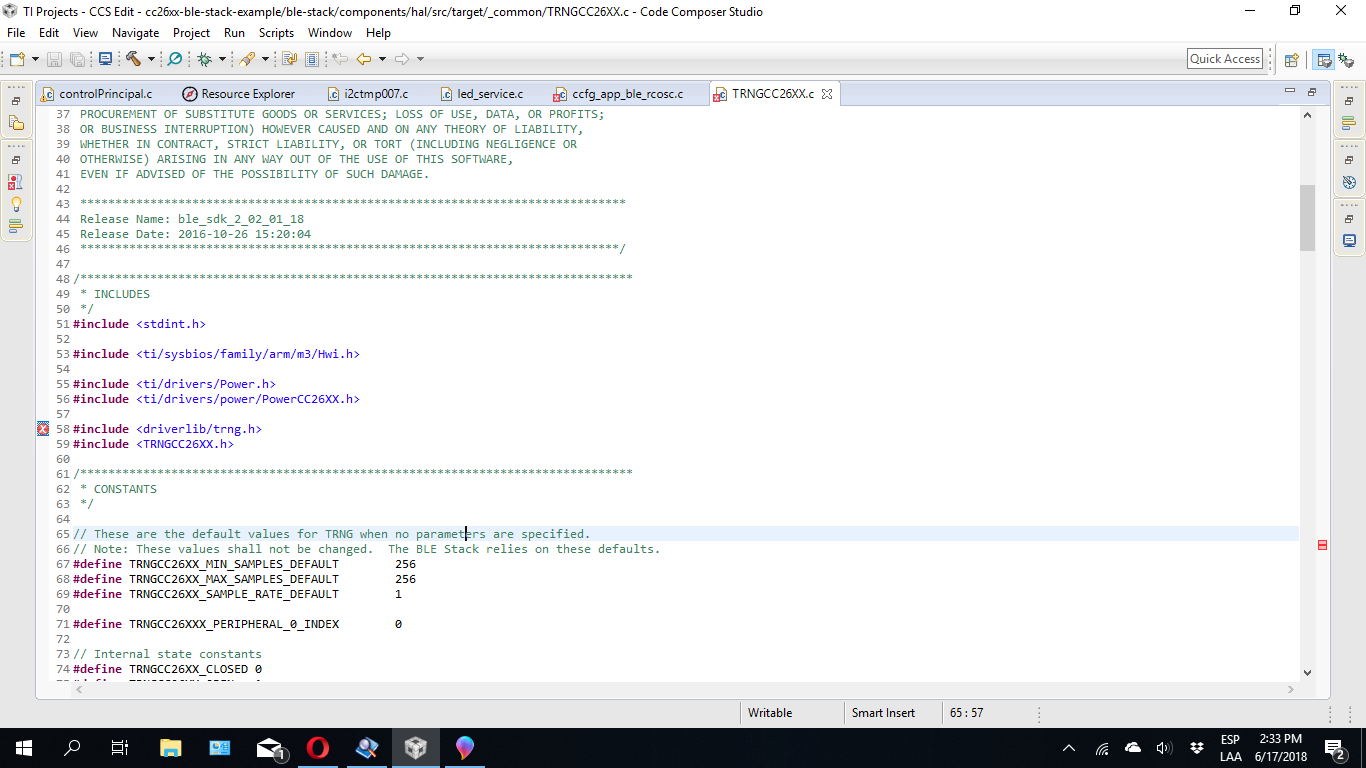Open the Console view icon in right sidebar
Viewport: 1366px width, 768px height.
coord(1349,241)
